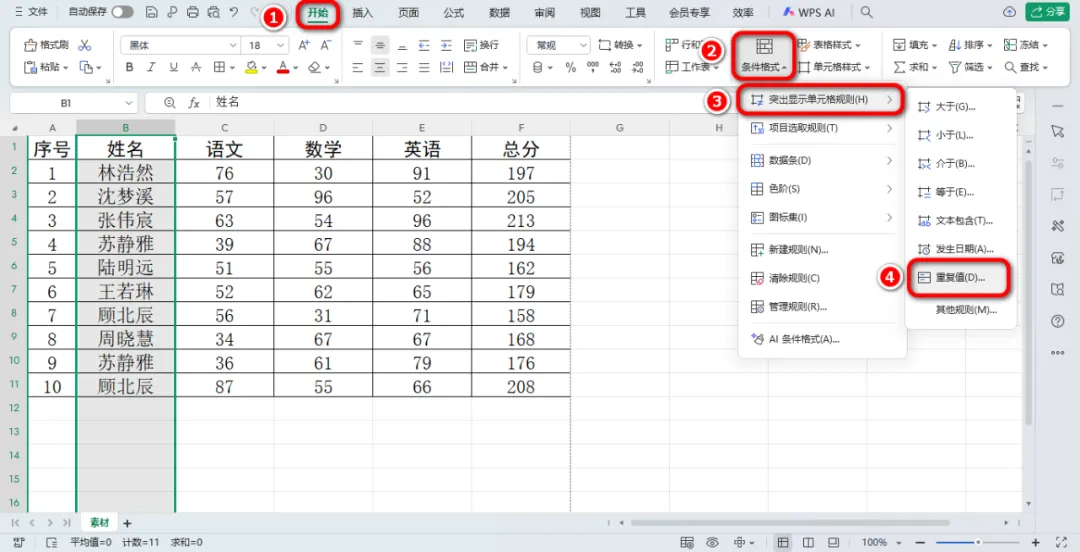The width and height of the screenshot is (1080, 552).
Task: Switch to the 数据 ribbon tab
Action: pos(499,12)
